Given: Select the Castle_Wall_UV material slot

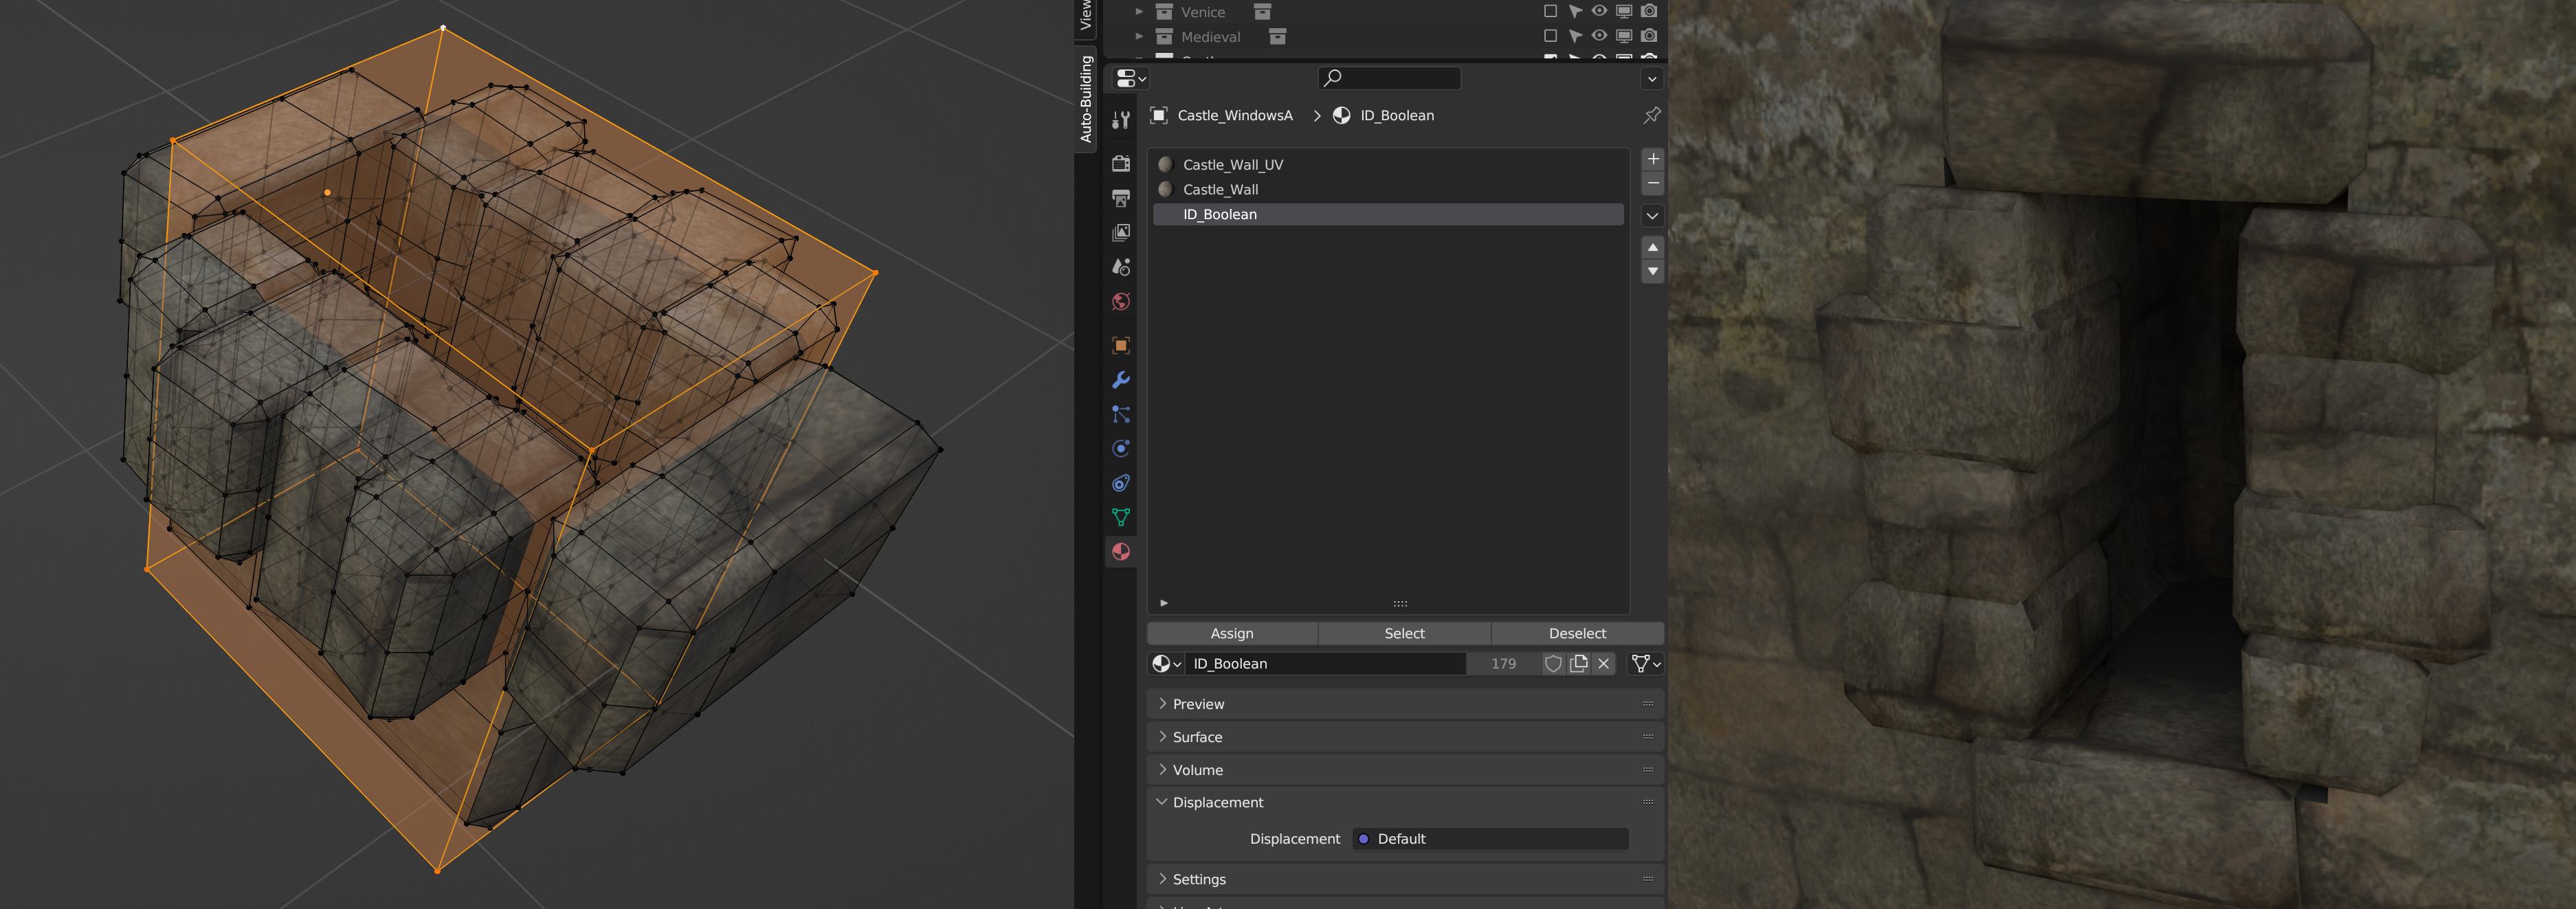Looking at the screenshot, I should pos(1388,164).
